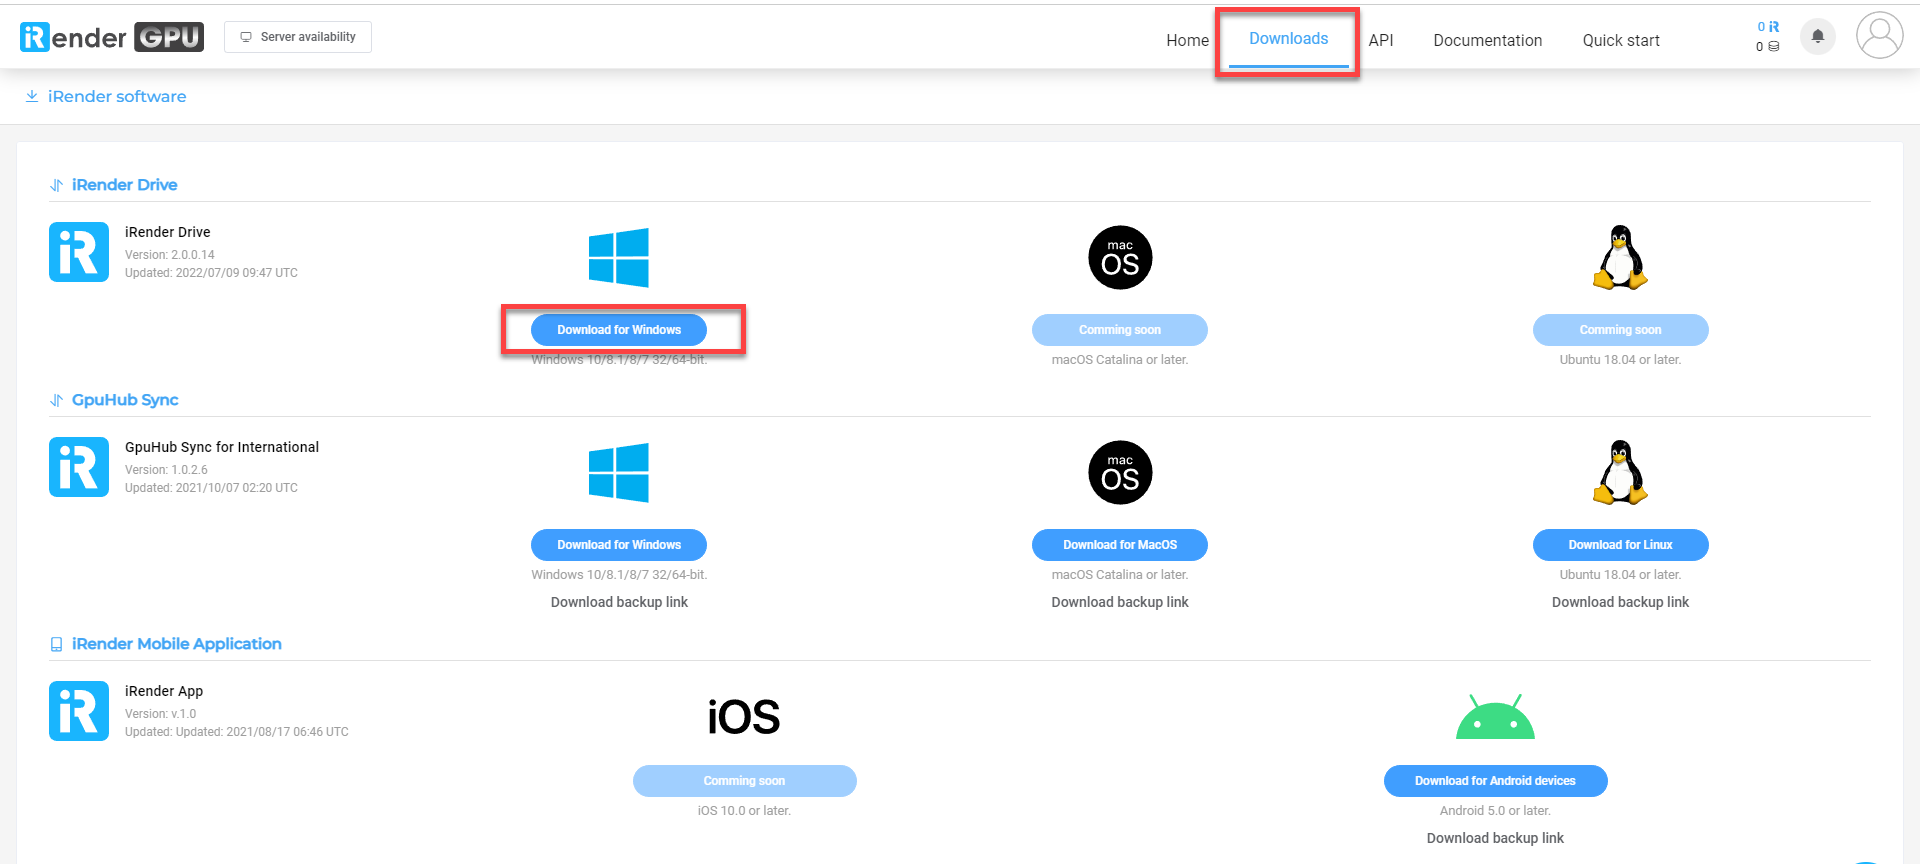Image resolution: width=1920 pixels, height=864 pixels.
Task: Click the iRender software heading link
Action: (x=117, y=96)
